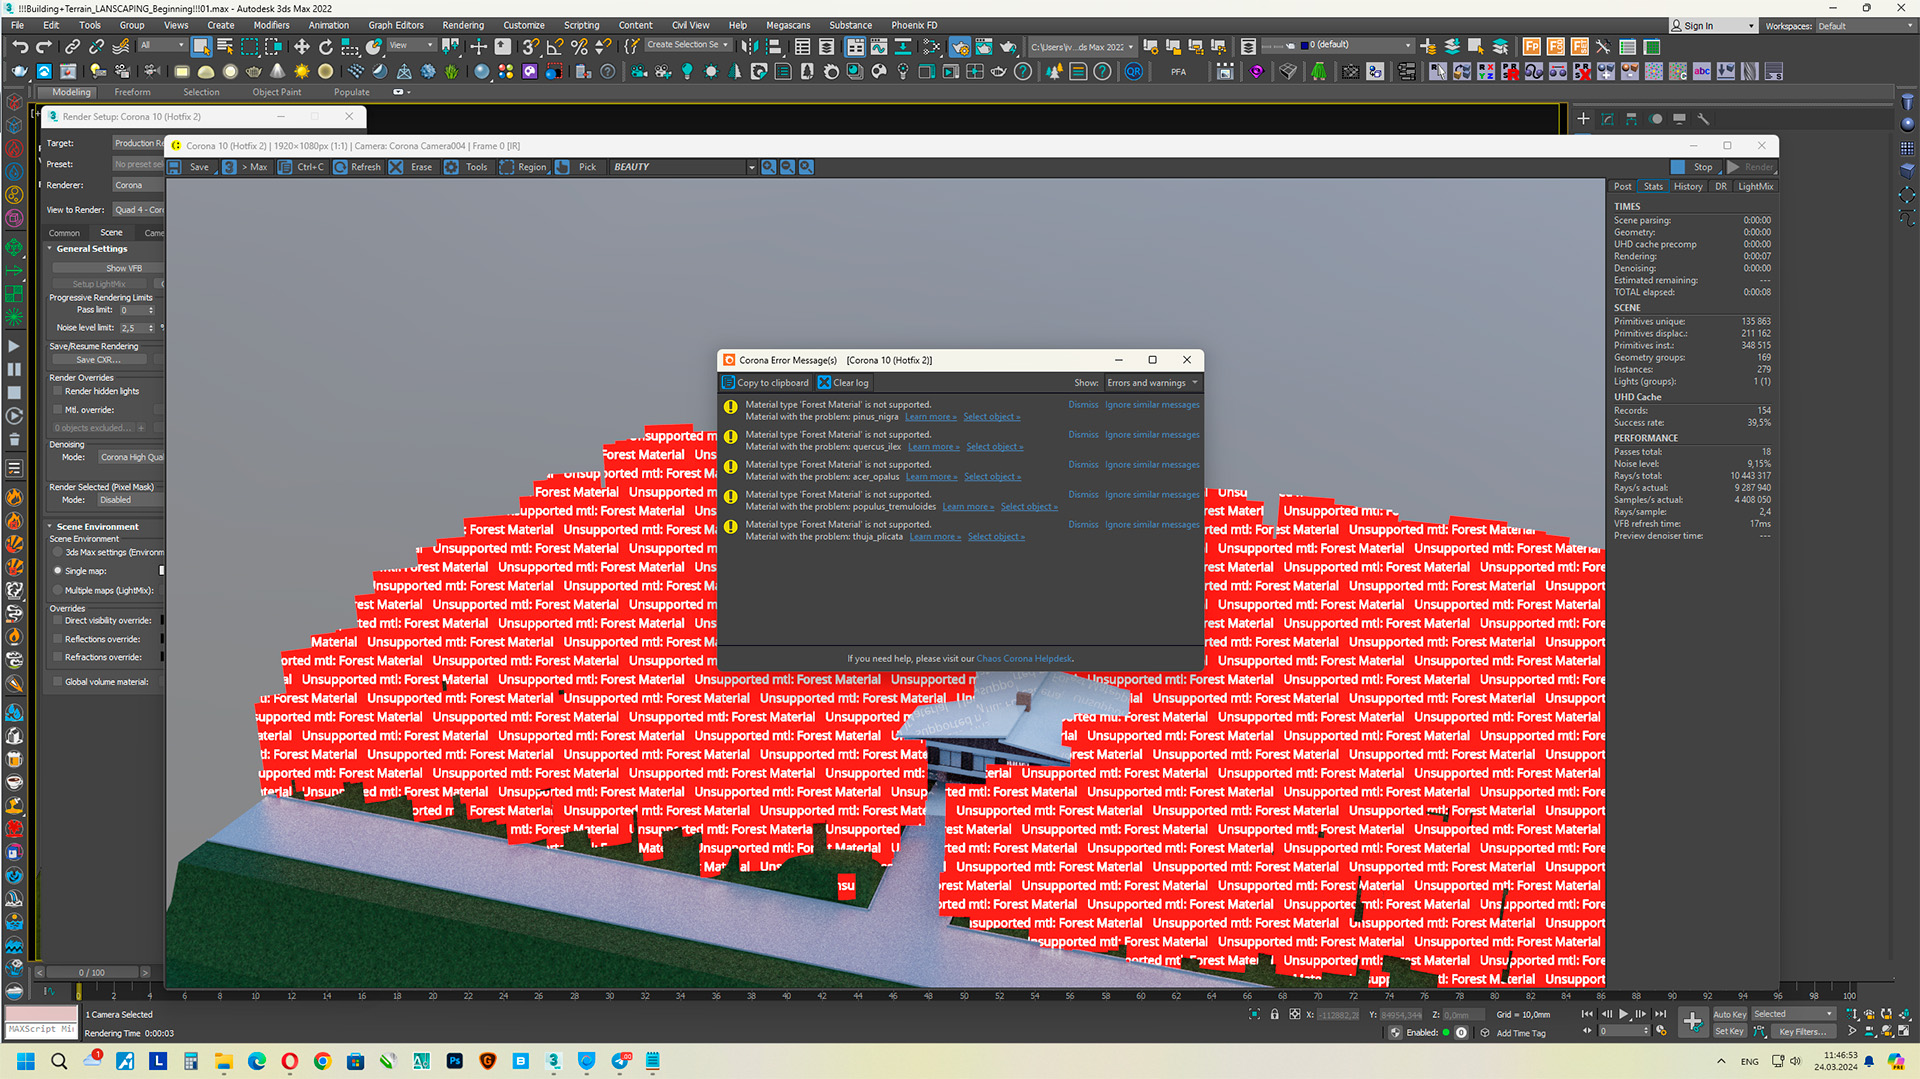Switch to the LightMix tab in VFB
The image size is (1920, 1079).
pyautogui.click(x=1755, y=187)
